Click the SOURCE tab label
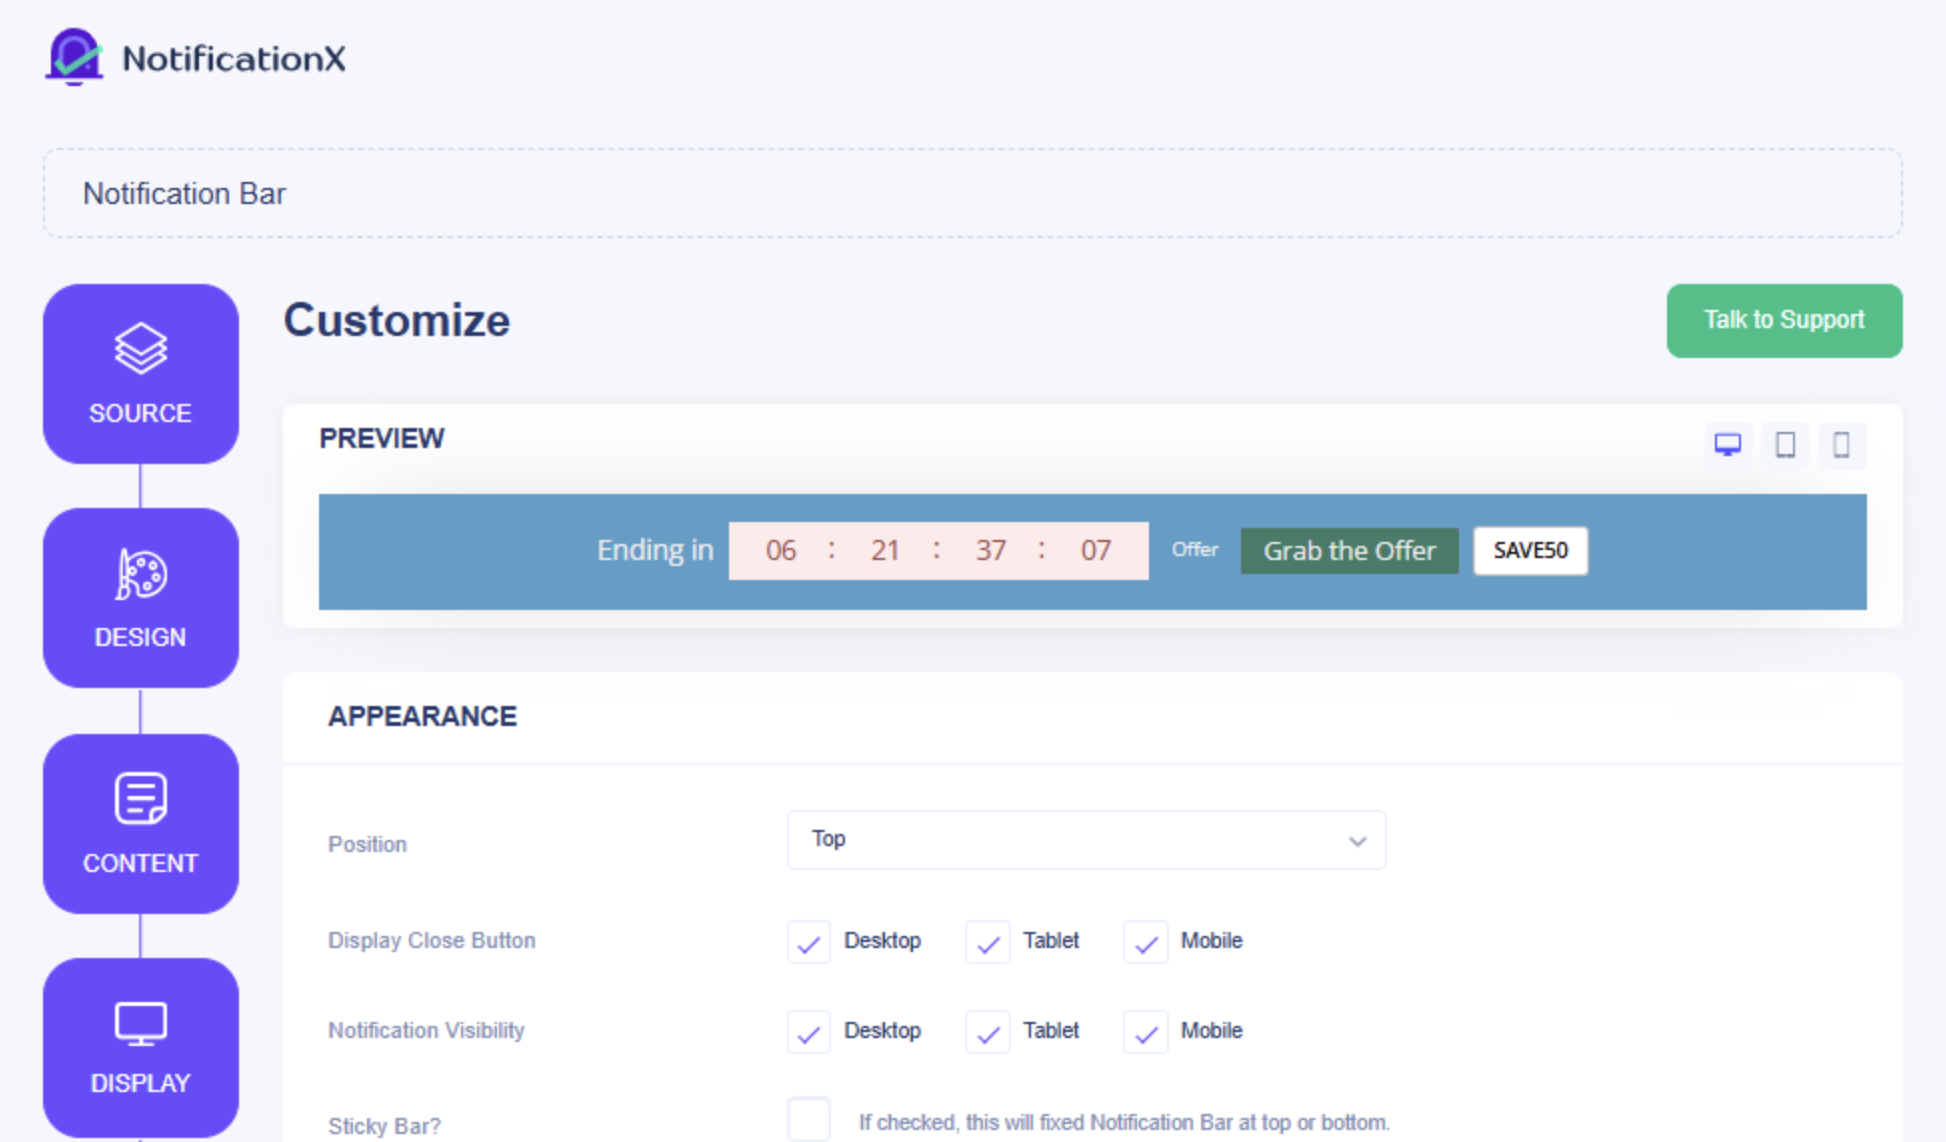The width and height of the screenshot is (1946, 1142). pyautogui.click(x=140, y=413)
